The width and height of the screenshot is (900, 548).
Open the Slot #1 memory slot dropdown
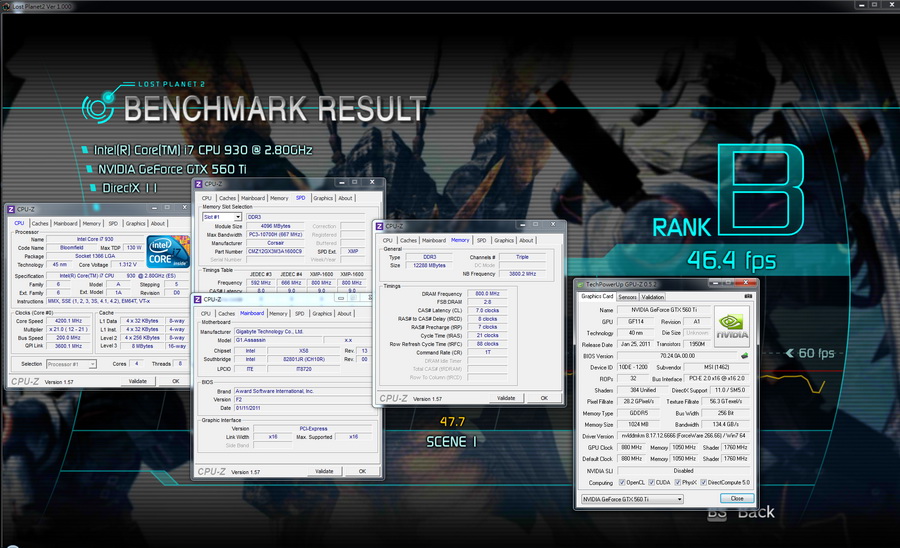(x=222, y=217)
